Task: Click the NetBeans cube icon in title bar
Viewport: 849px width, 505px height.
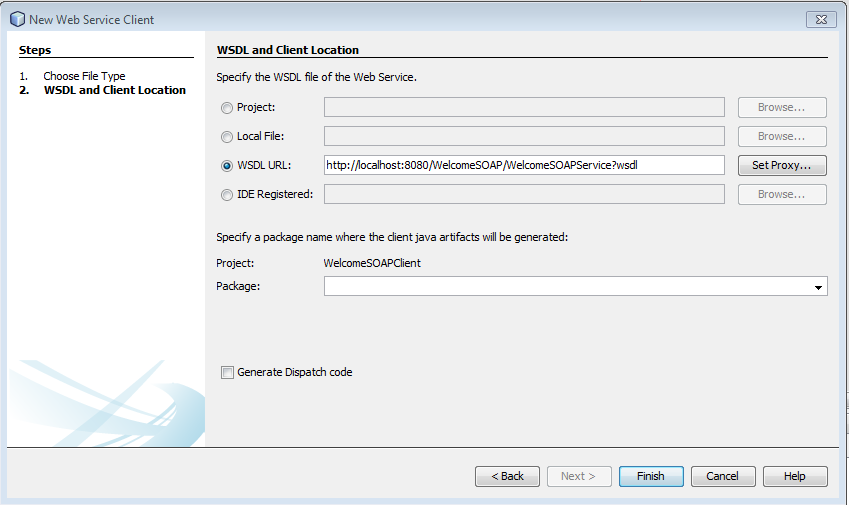Action: pos(17,19)
